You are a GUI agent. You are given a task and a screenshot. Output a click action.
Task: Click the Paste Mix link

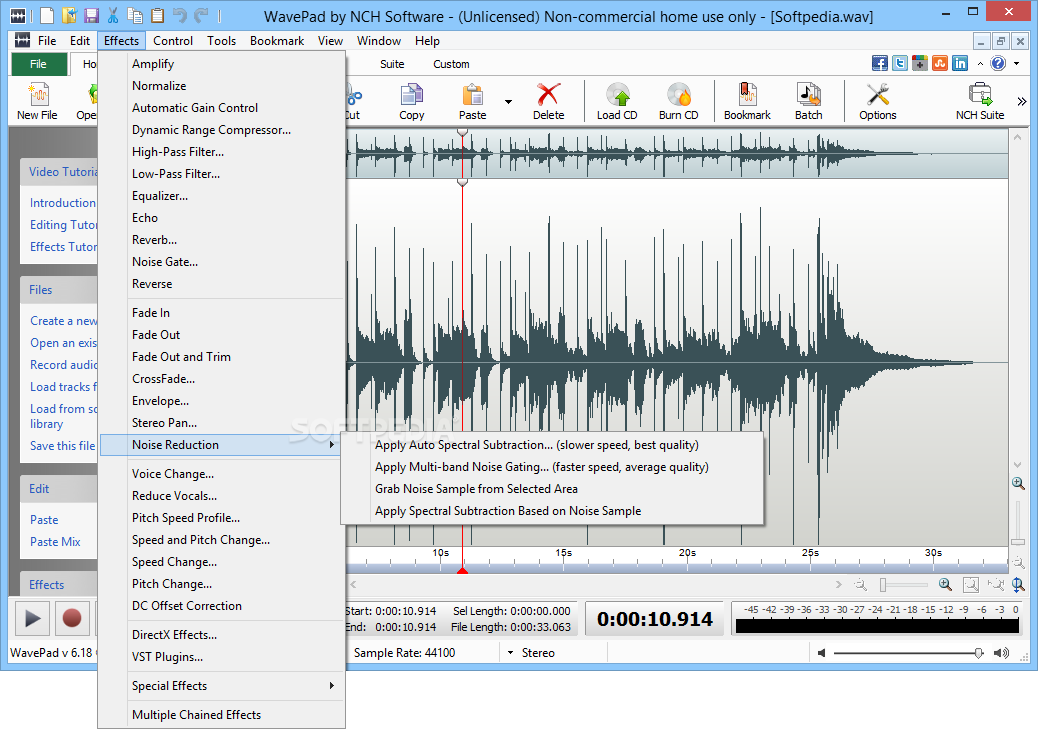tap(55, 542)
